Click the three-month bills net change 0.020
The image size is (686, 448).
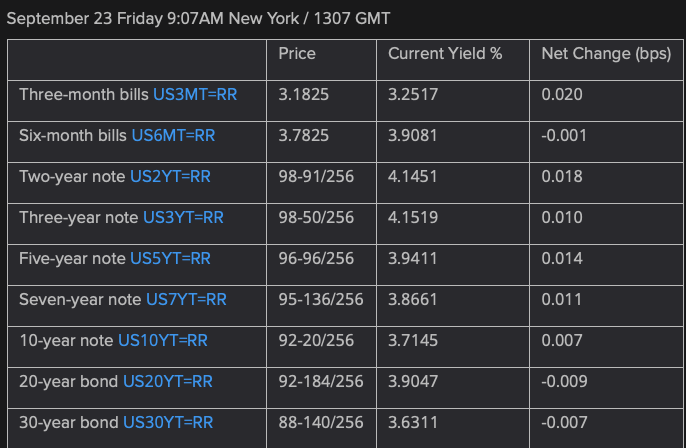(x=561, y=93)
